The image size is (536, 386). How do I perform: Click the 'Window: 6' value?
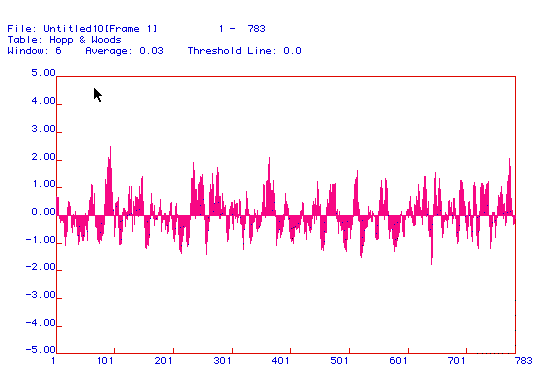tap(34, 51)
